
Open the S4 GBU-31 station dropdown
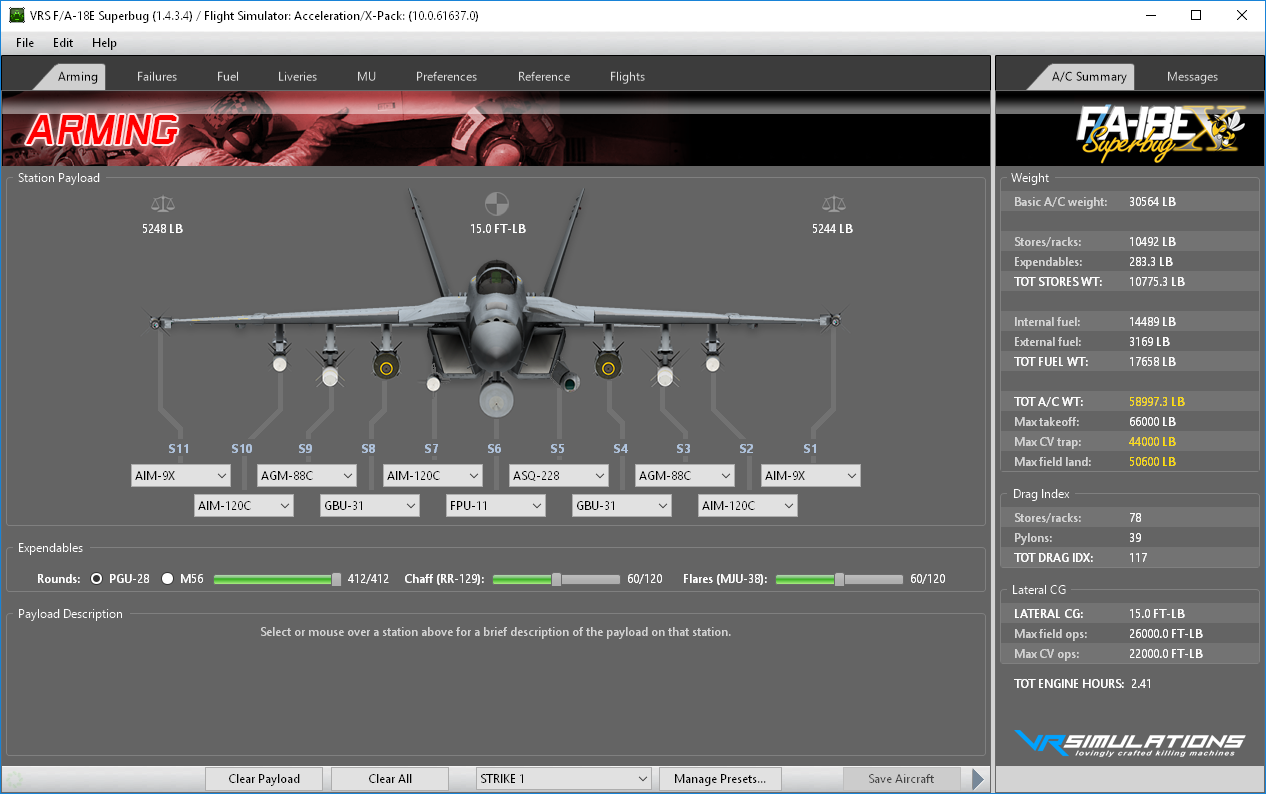point(622,506)
